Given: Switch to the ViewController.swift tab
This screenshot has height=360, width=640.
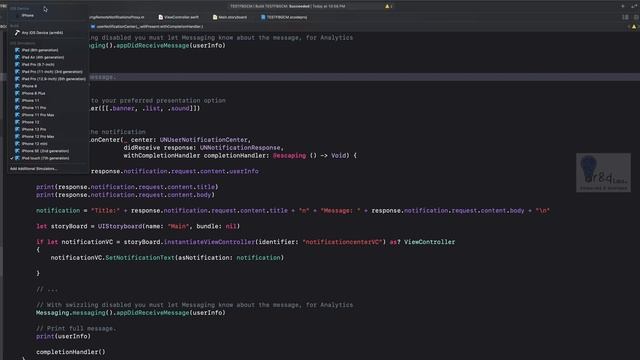Looking at the screenshot, I should click(178, 17).
